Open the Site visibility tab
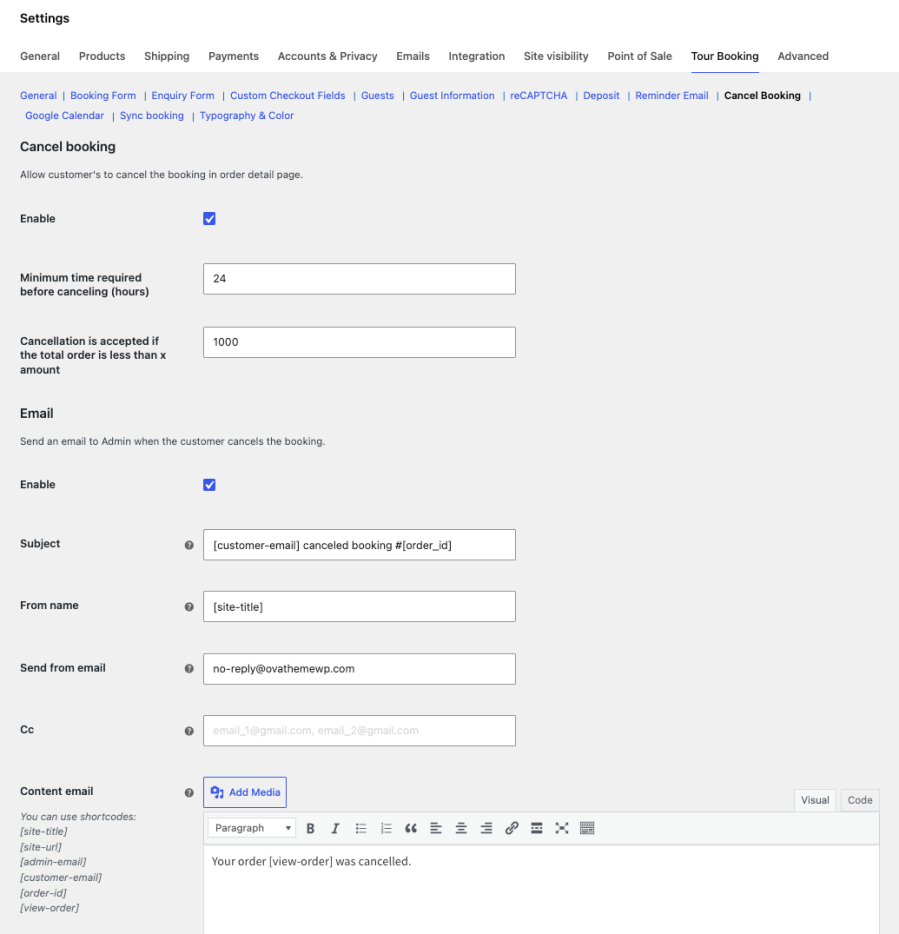The height and width of the screenshot is (934, 899). pyautogui.click(x=556, y=56)
